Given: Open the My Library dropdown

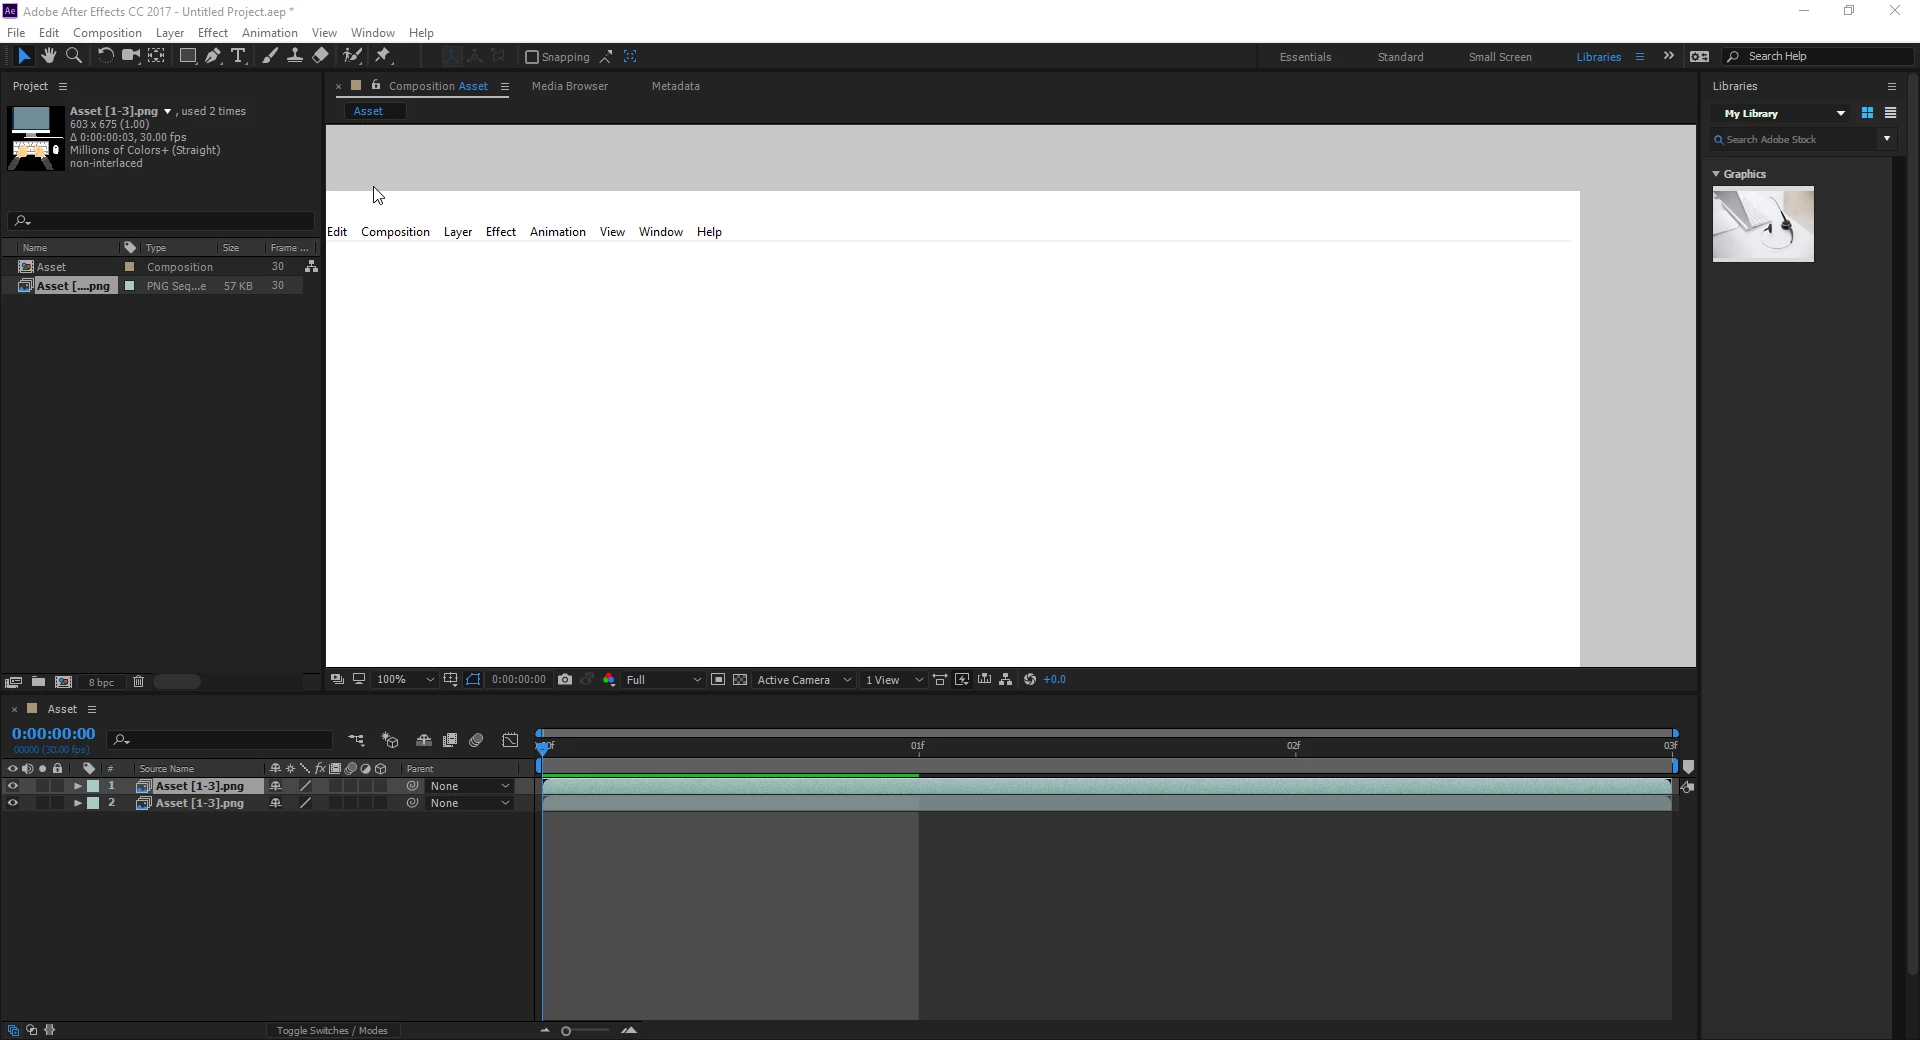Looking at the screenshot, I should coord(1785,113).
